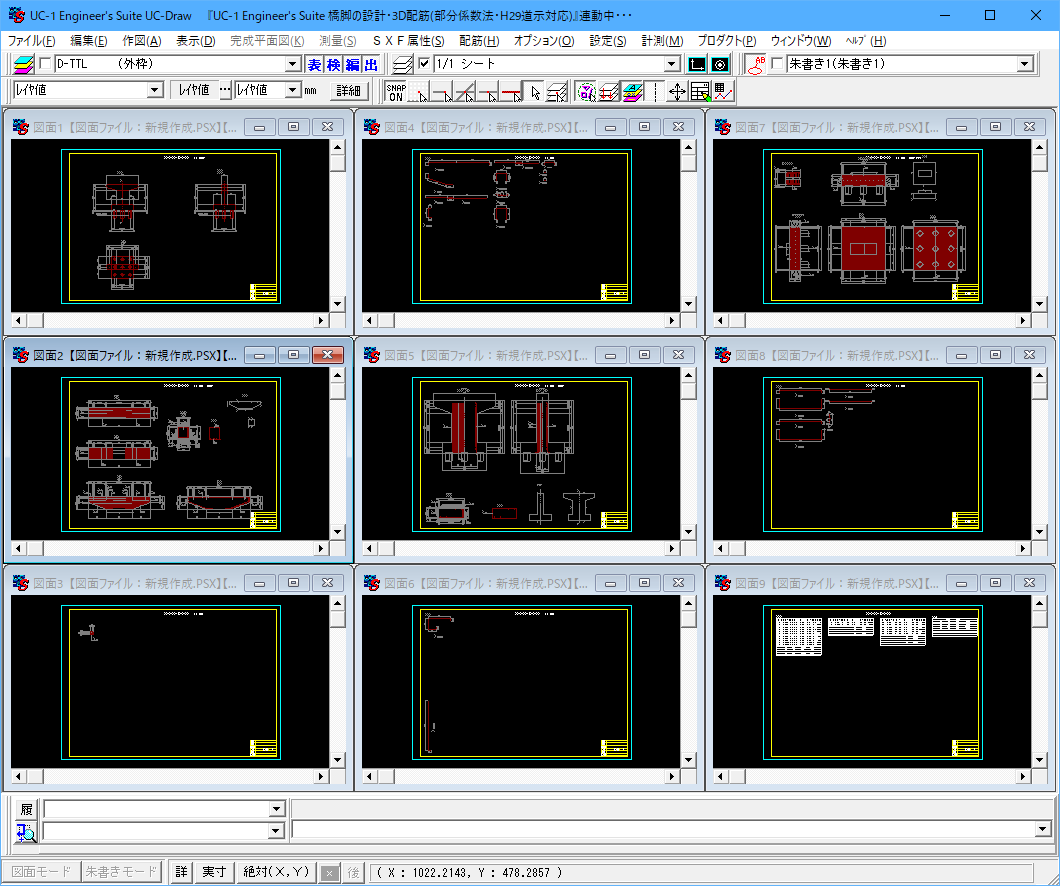Click the 絶対(X,Y) status button

(x=275, y=872)
